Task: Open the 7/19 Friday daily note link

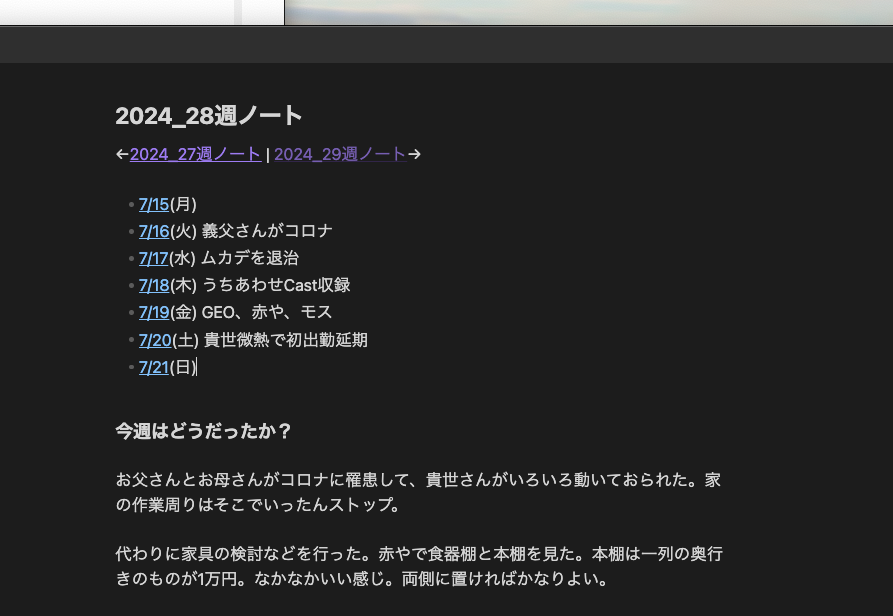Action: coord(153,312)
